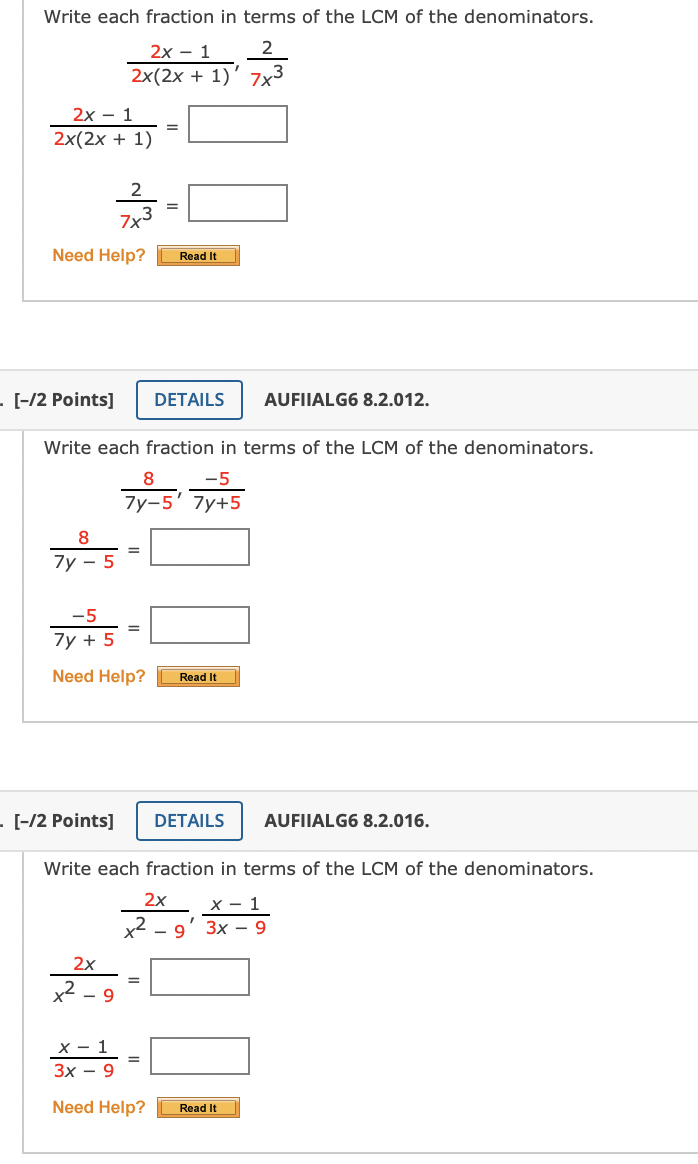Open DETAILS for exercise 8.2.012
The width and height of the screenshot is (698, 1164).
(x=189, y=399)
